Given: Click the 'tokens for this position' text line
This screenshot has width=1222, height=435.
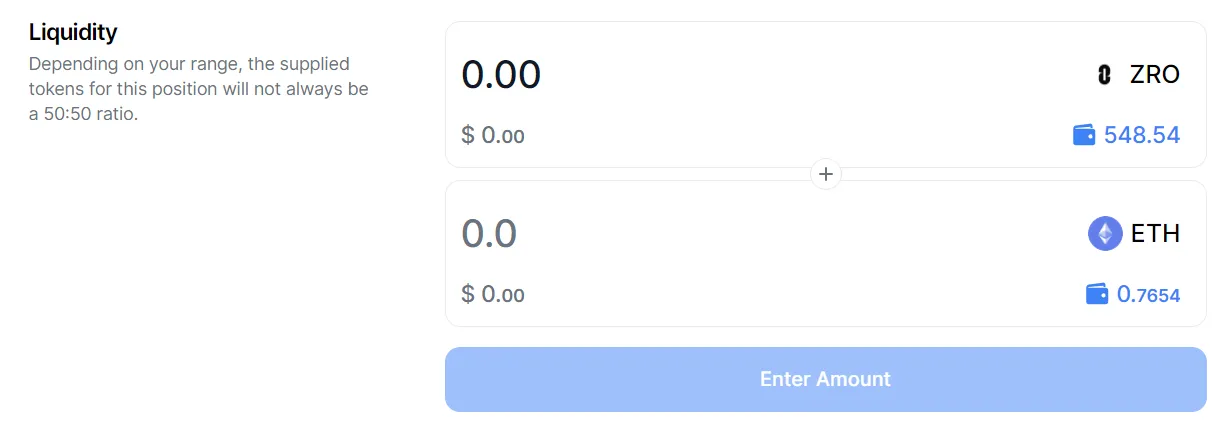Looking at the screenshot, I should [x=198, y=89].
